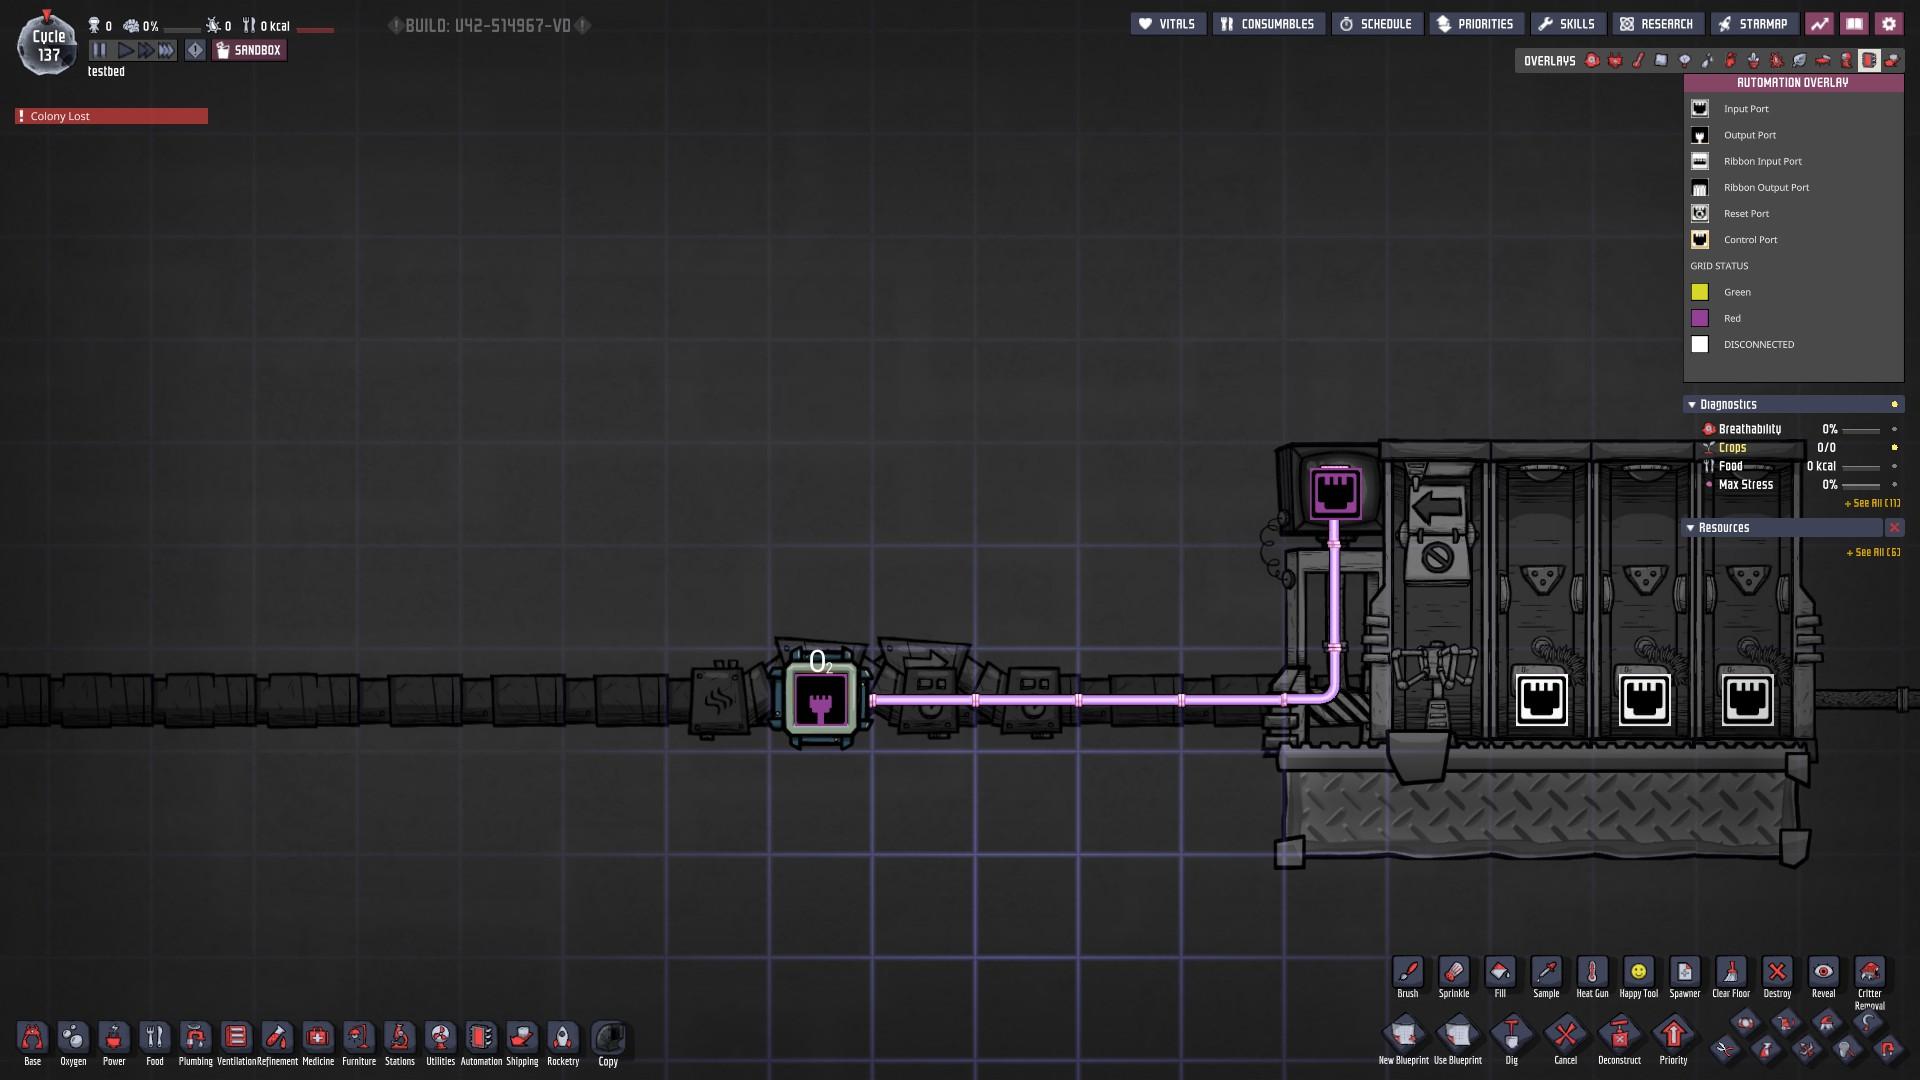Open the Priorities screen
The height and width of the screenshot is (1080, 1920).
pyautogui.click(x=1475, y=24)
